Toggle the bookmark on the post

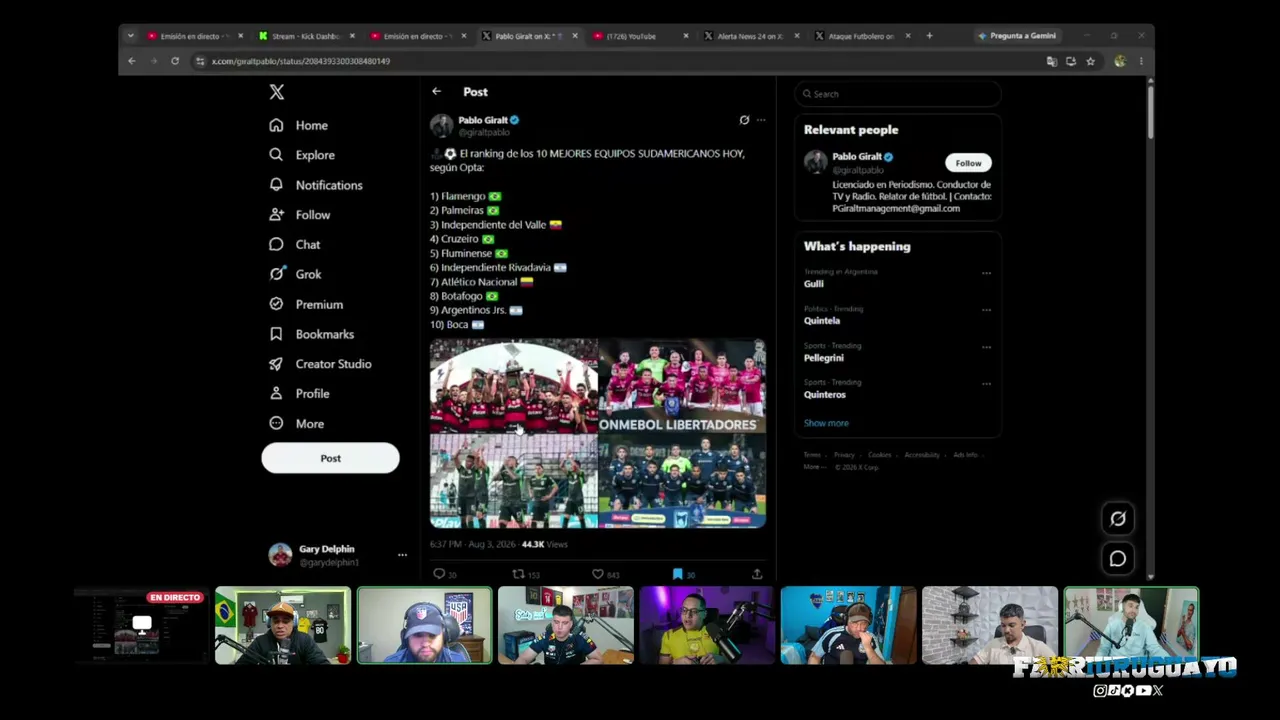(x=677, y=574)
